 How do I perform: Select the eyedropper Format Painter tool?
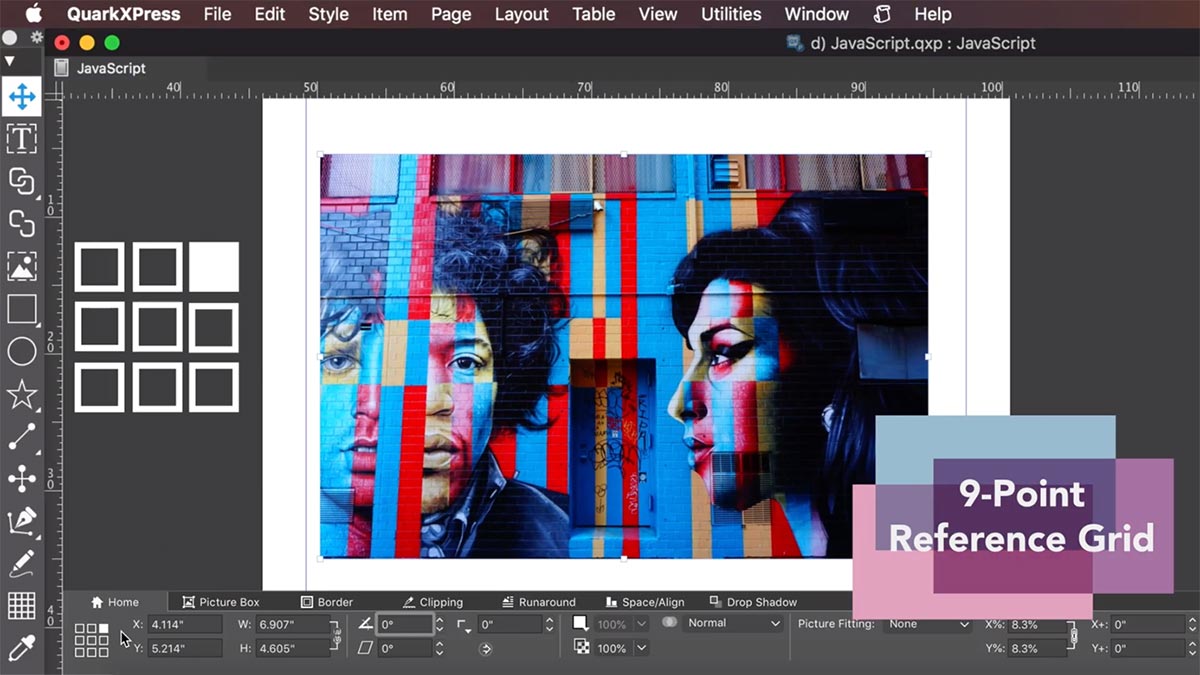pos(22,649)
